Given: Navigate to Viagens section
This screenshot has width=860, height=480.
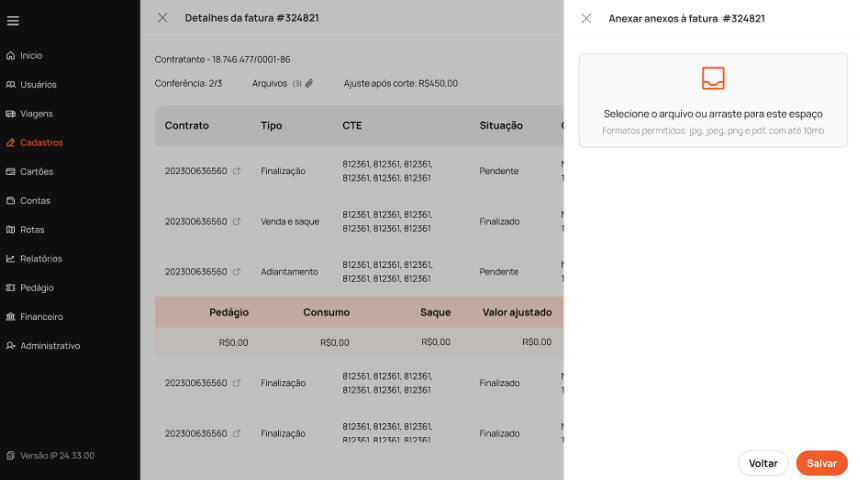Looking at the screenshot, I should point(36,114).
